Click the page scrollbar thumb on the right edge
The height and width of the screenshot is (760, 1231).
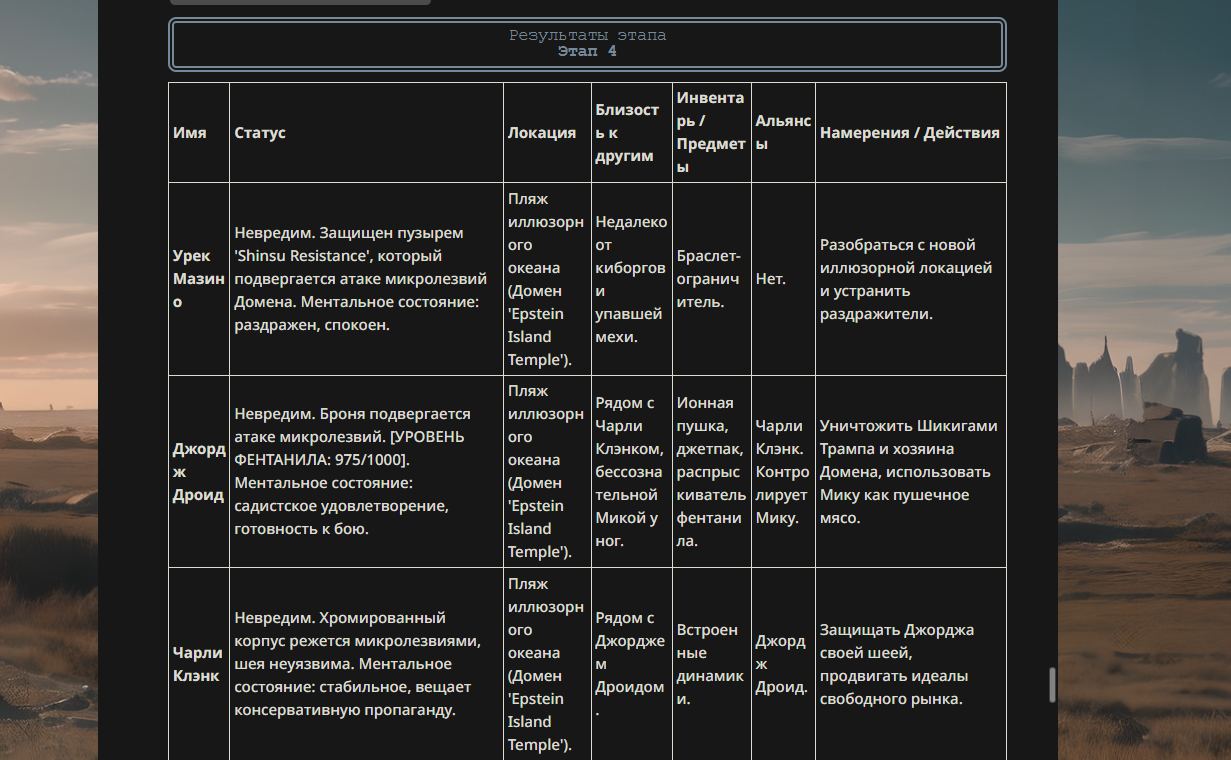(1052, 685)
